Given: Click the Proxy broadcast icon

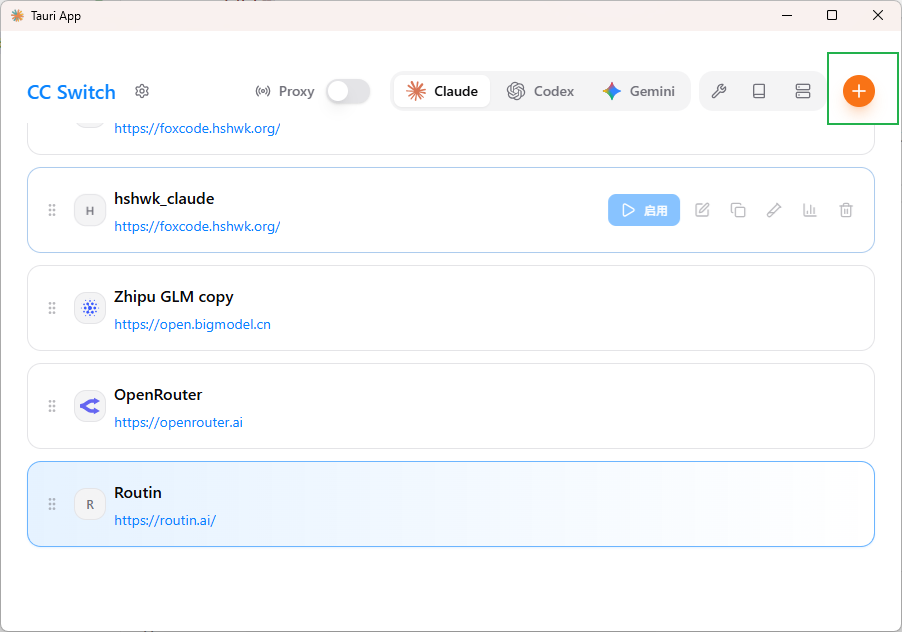Looking at the screenshot, I should coord(263,91).
